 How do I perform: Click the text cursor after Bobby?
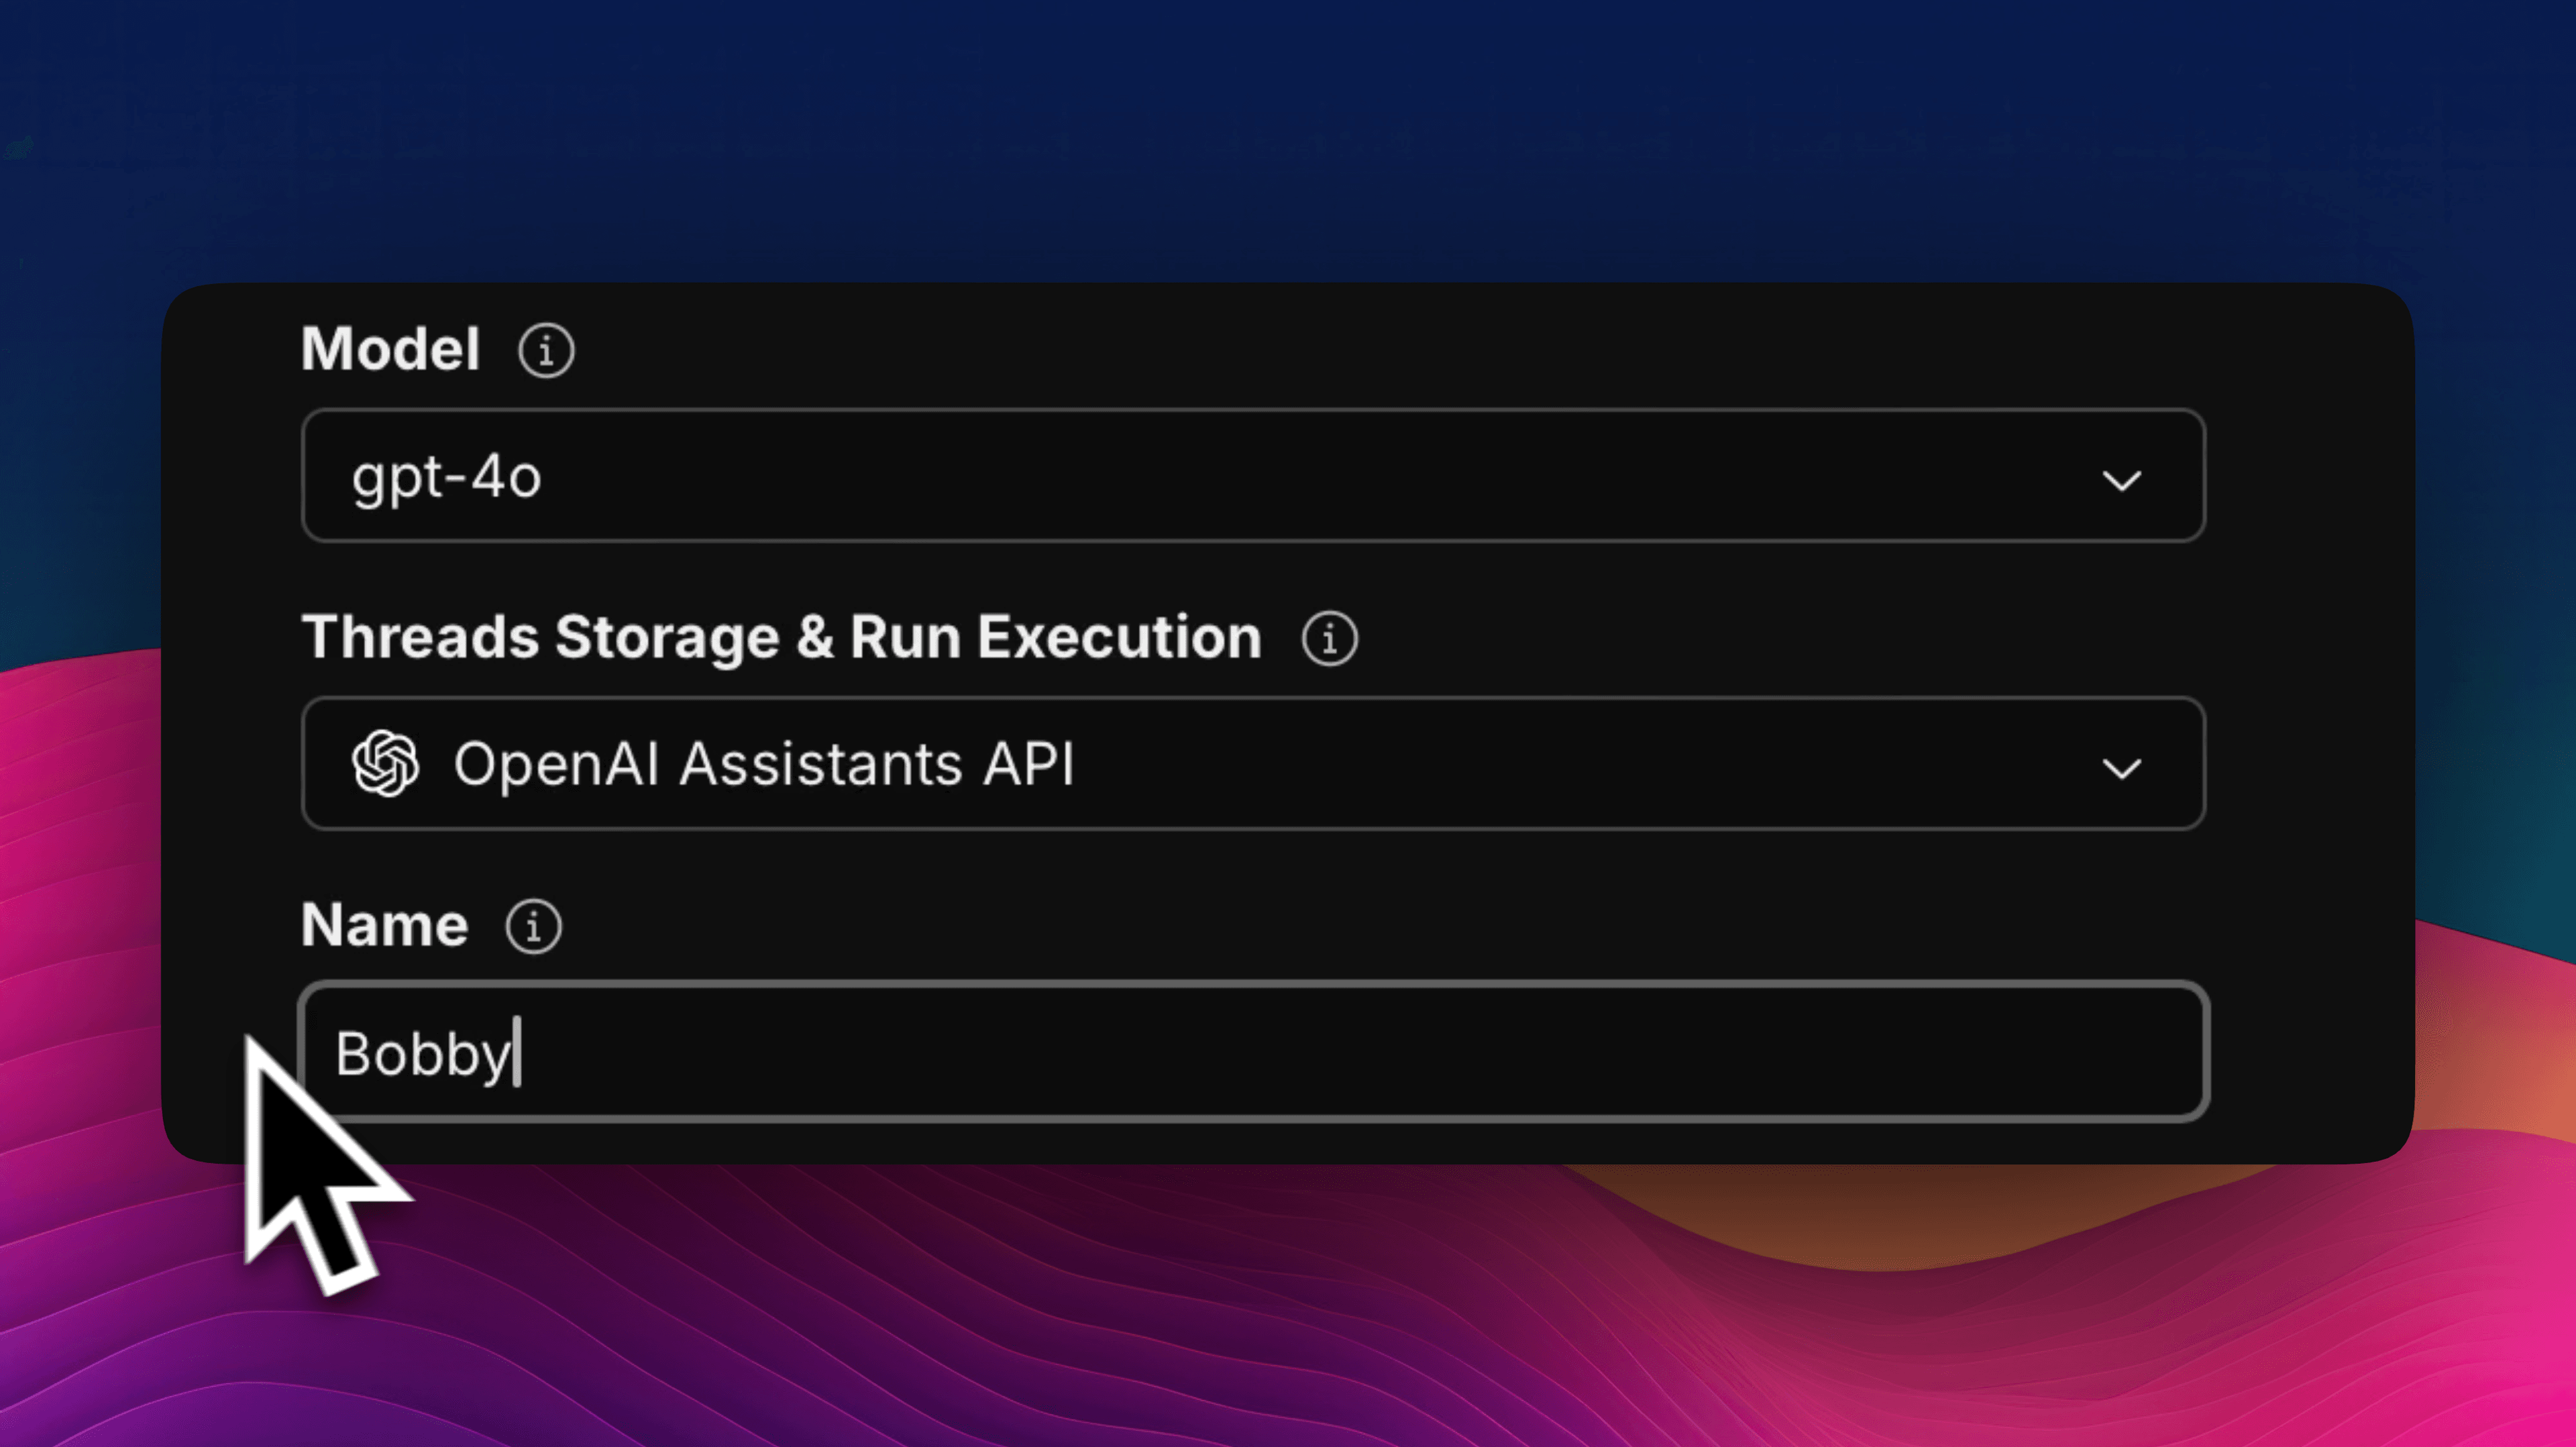pyautogui.click(x=517, y=1052)
